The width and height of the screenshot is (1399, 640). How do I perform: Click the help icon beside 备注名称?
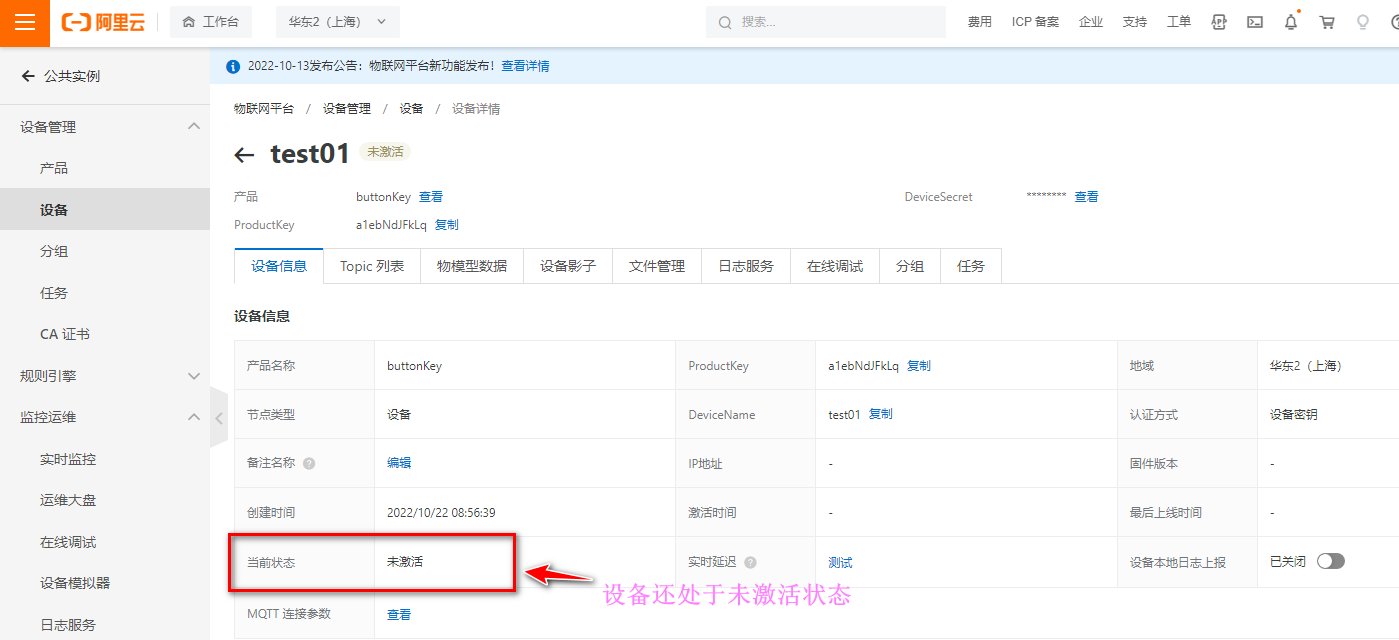click(309, 464)
